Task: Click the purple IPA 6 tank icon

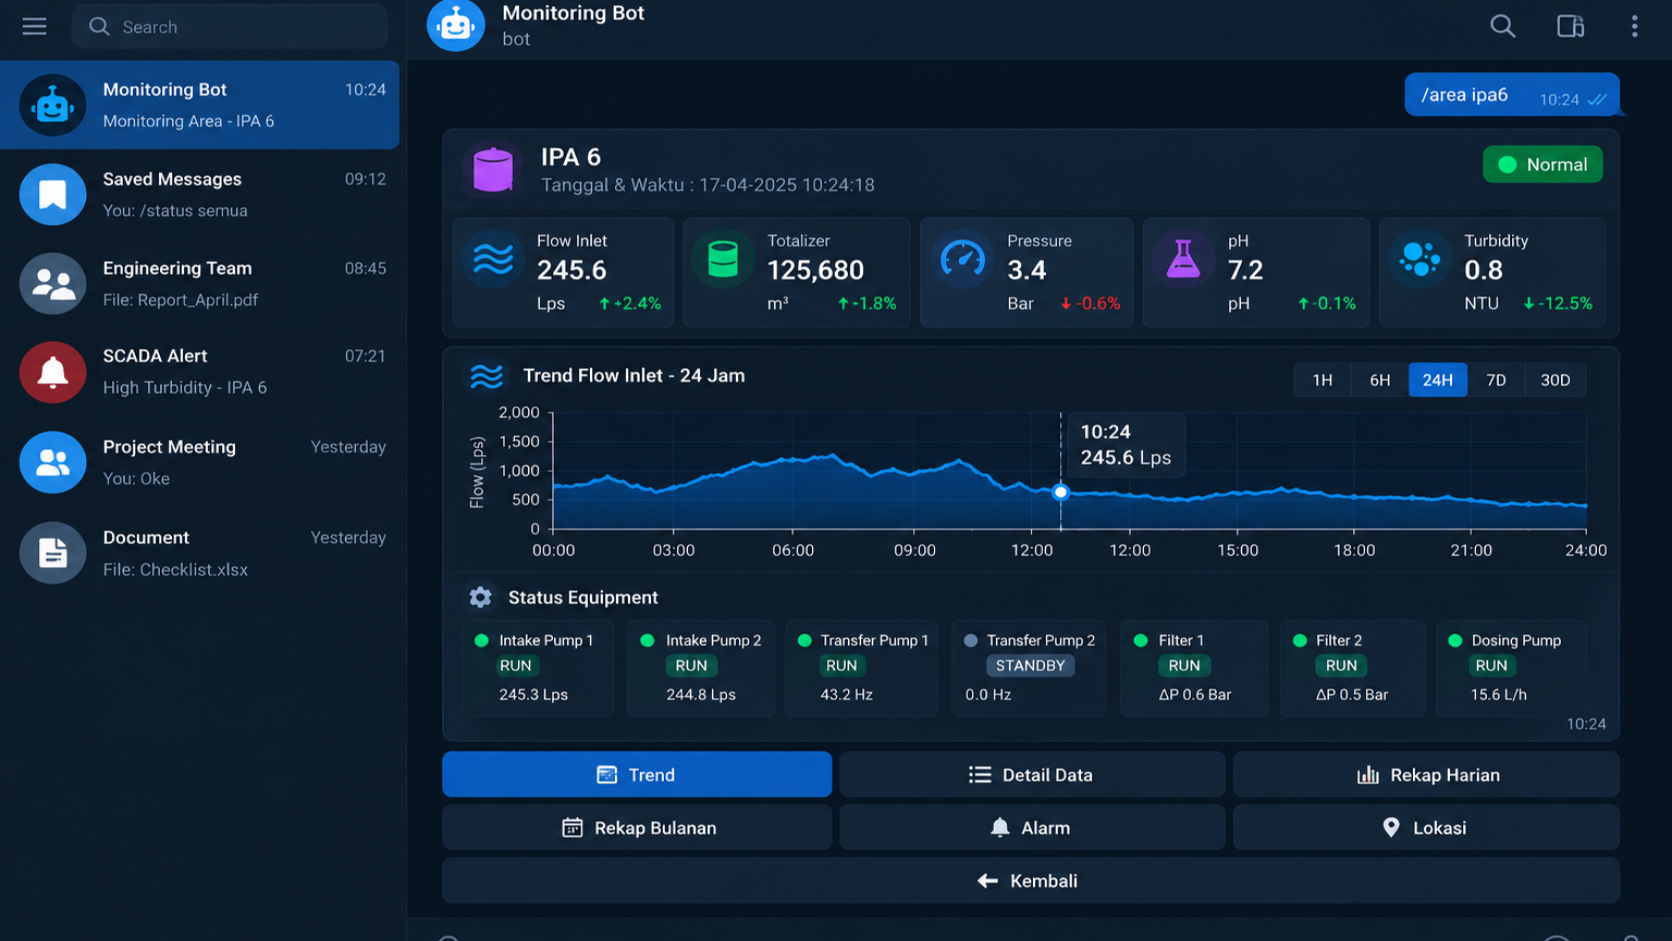Action: pyautogui.click(x=492, y=169)
